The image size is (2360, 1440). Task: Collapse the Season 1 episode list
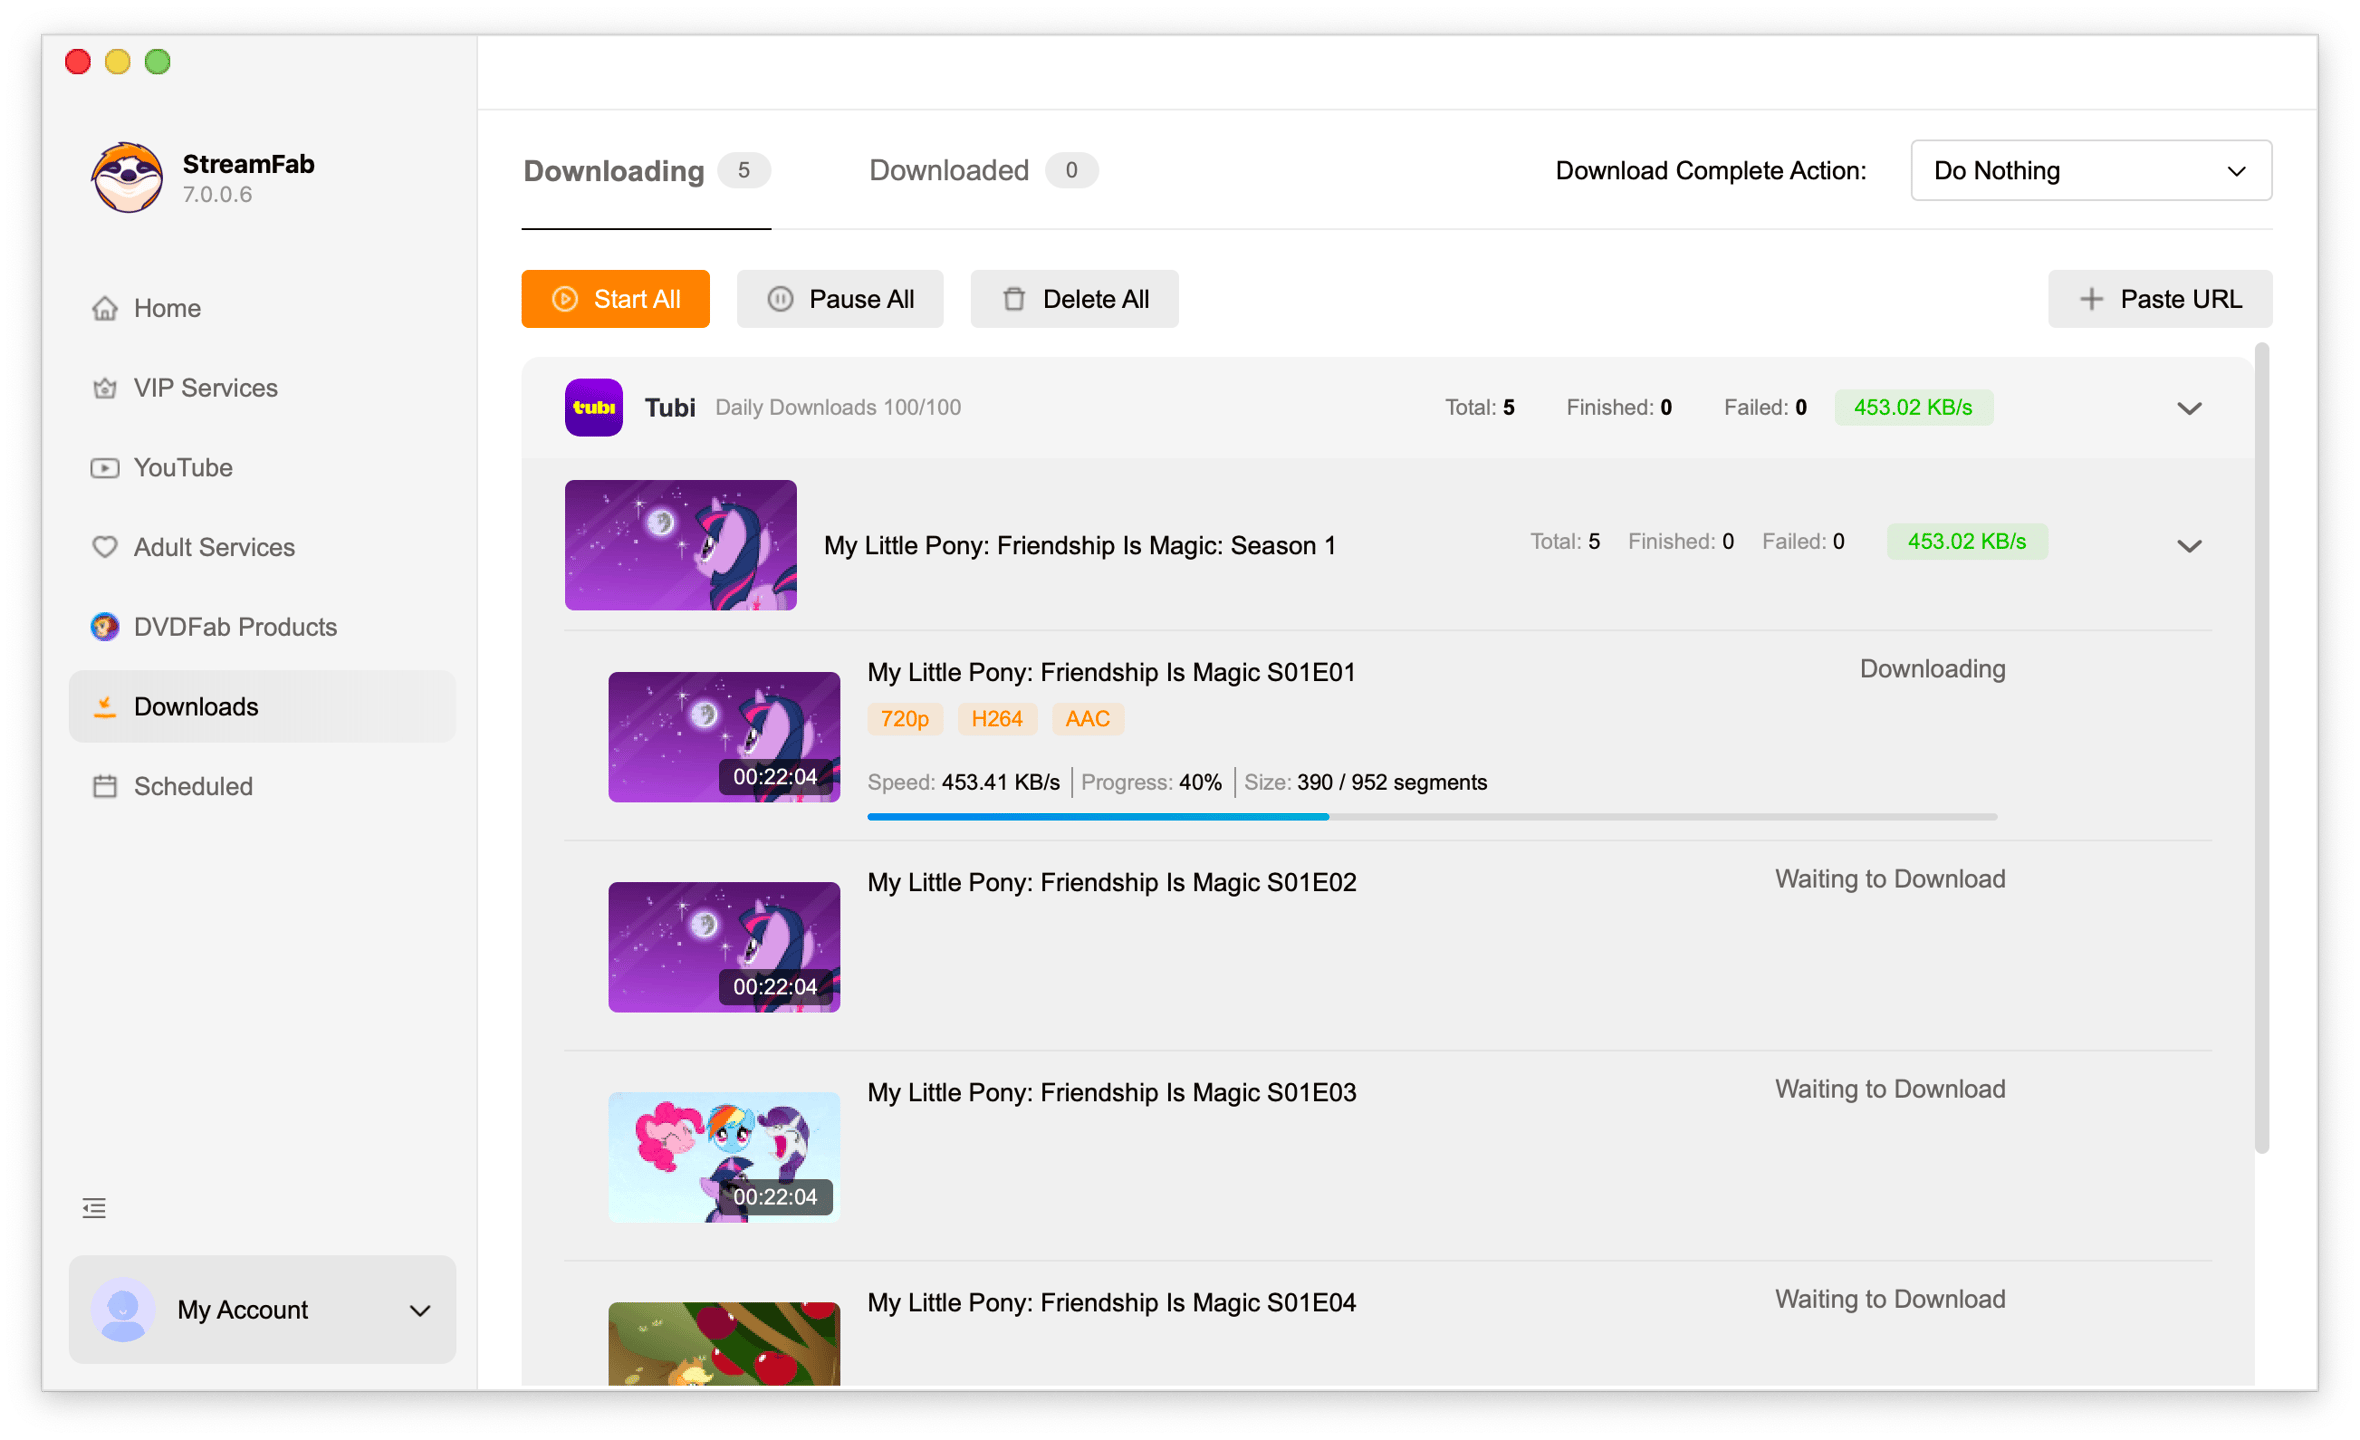[2189, 546]
